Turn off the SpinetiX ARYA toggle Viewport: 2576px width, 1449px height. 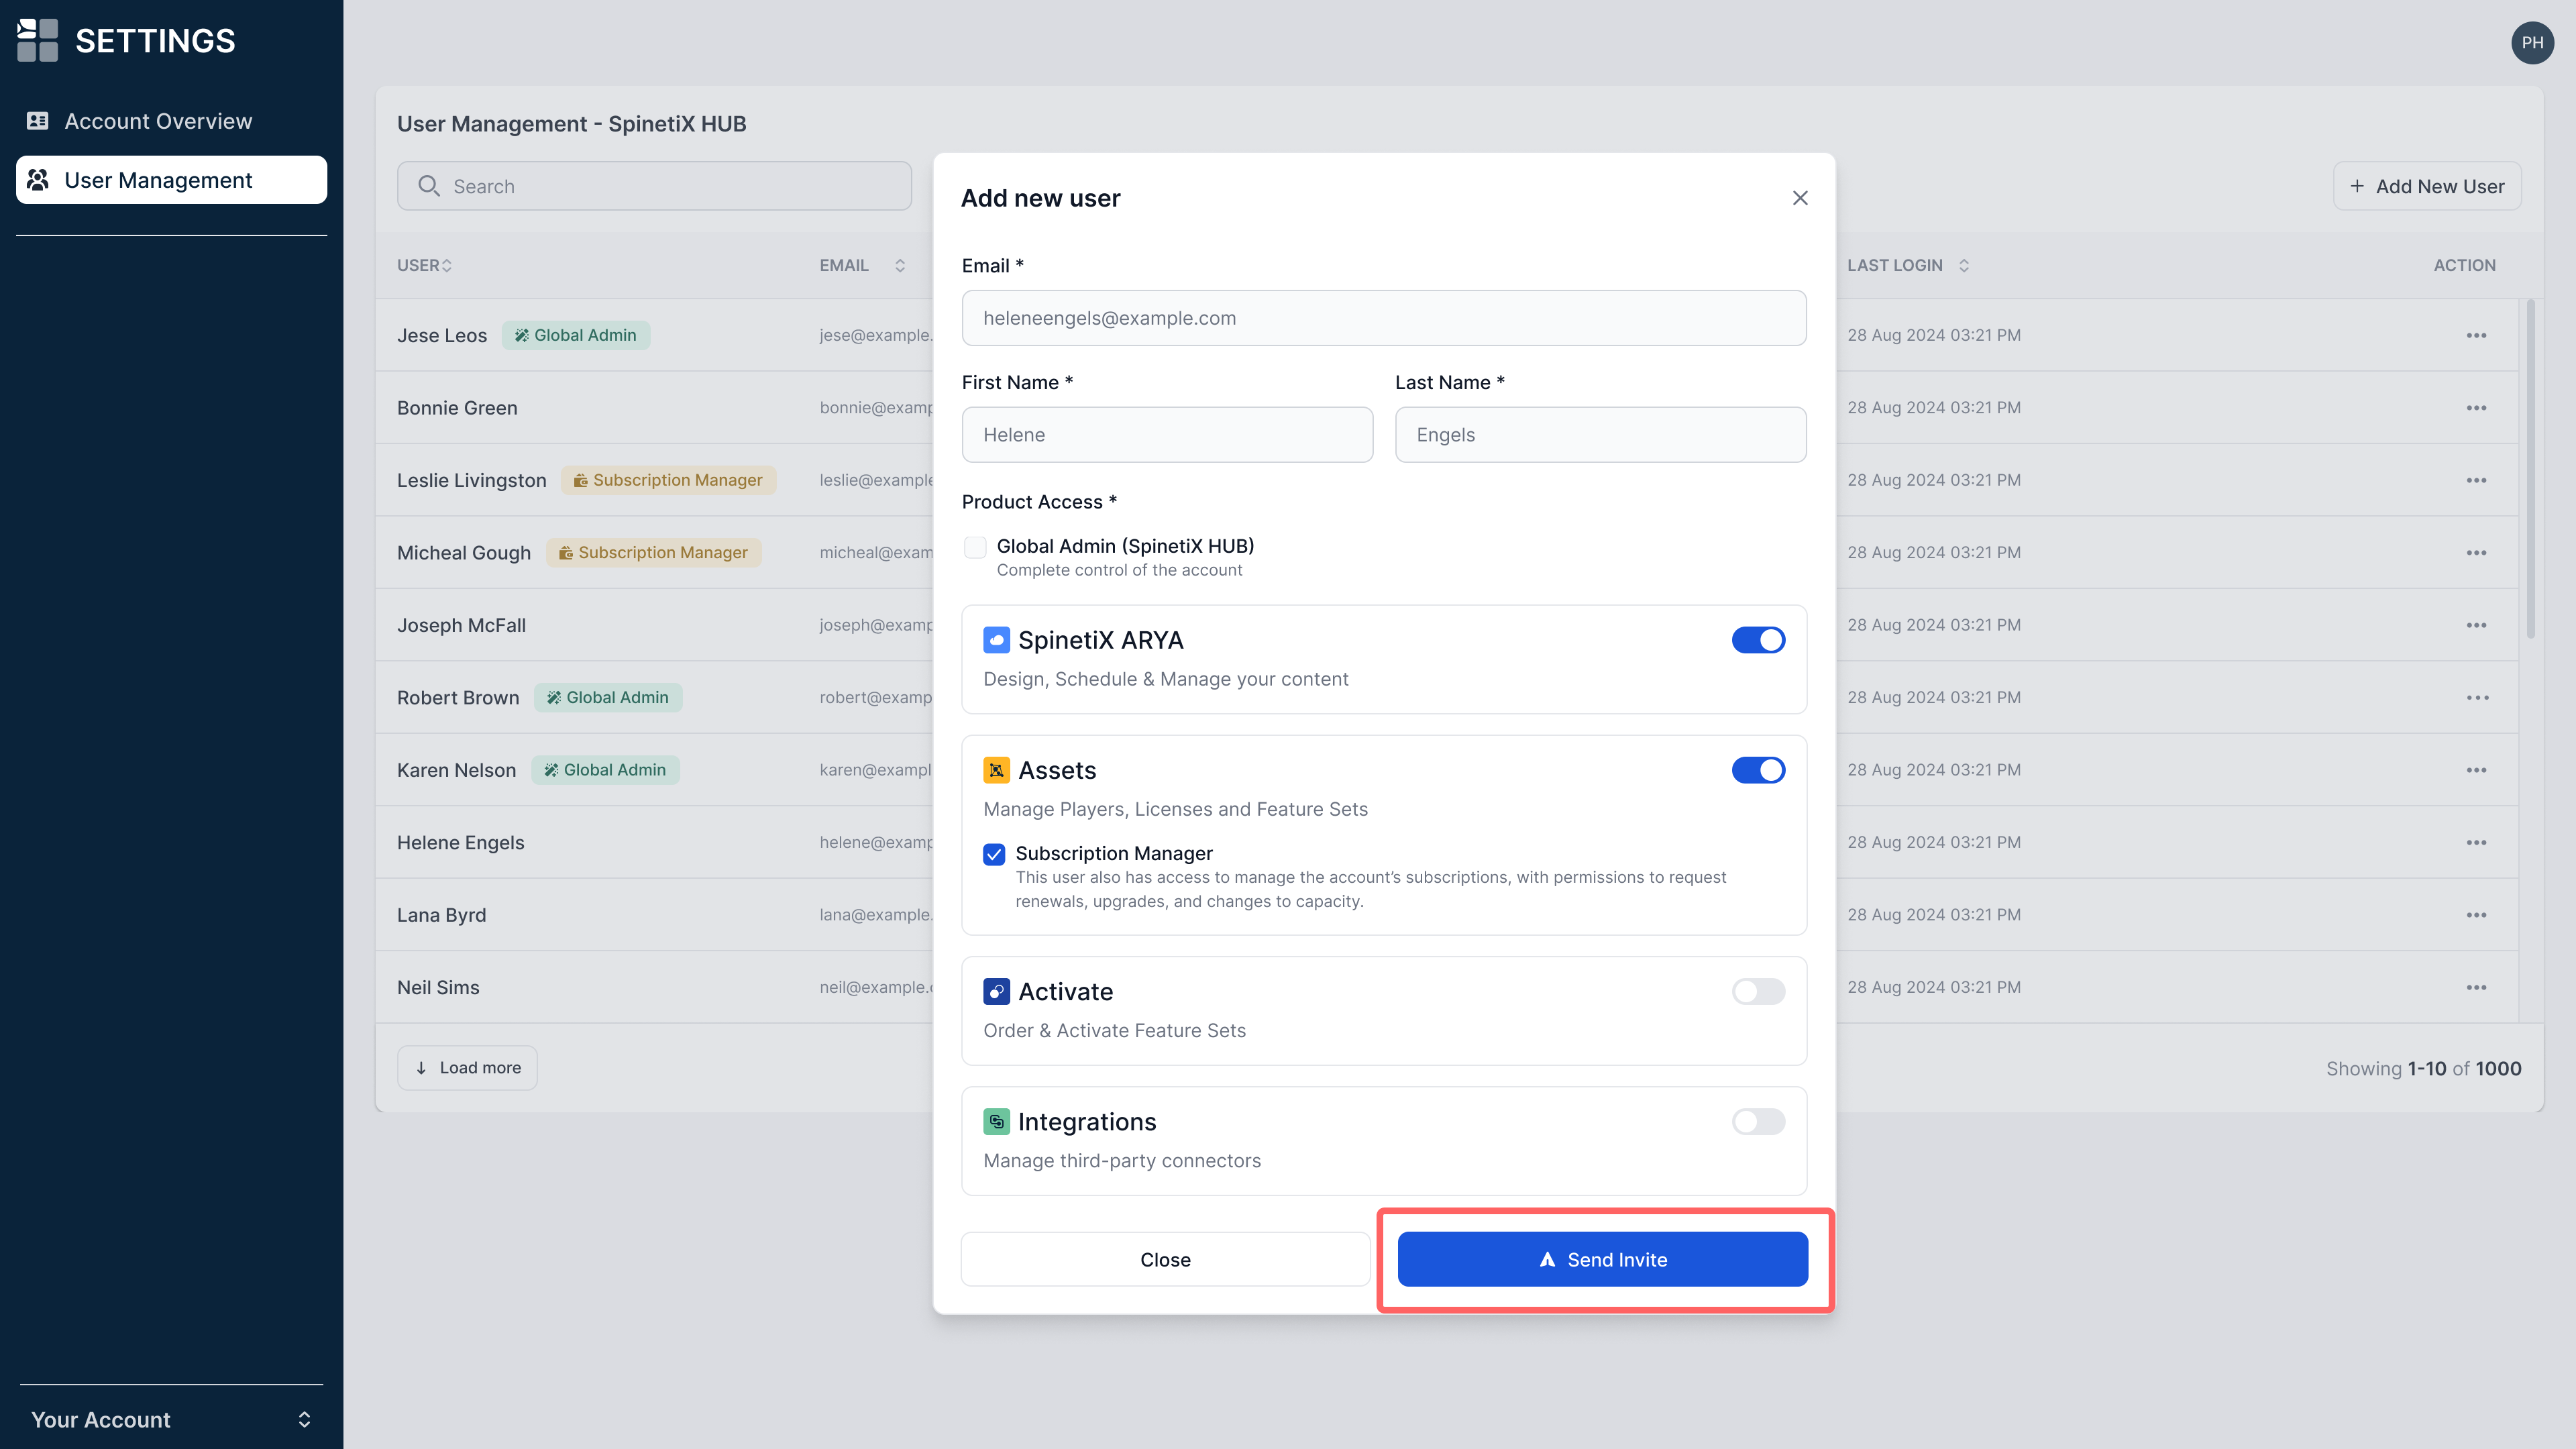[1758, 640]
